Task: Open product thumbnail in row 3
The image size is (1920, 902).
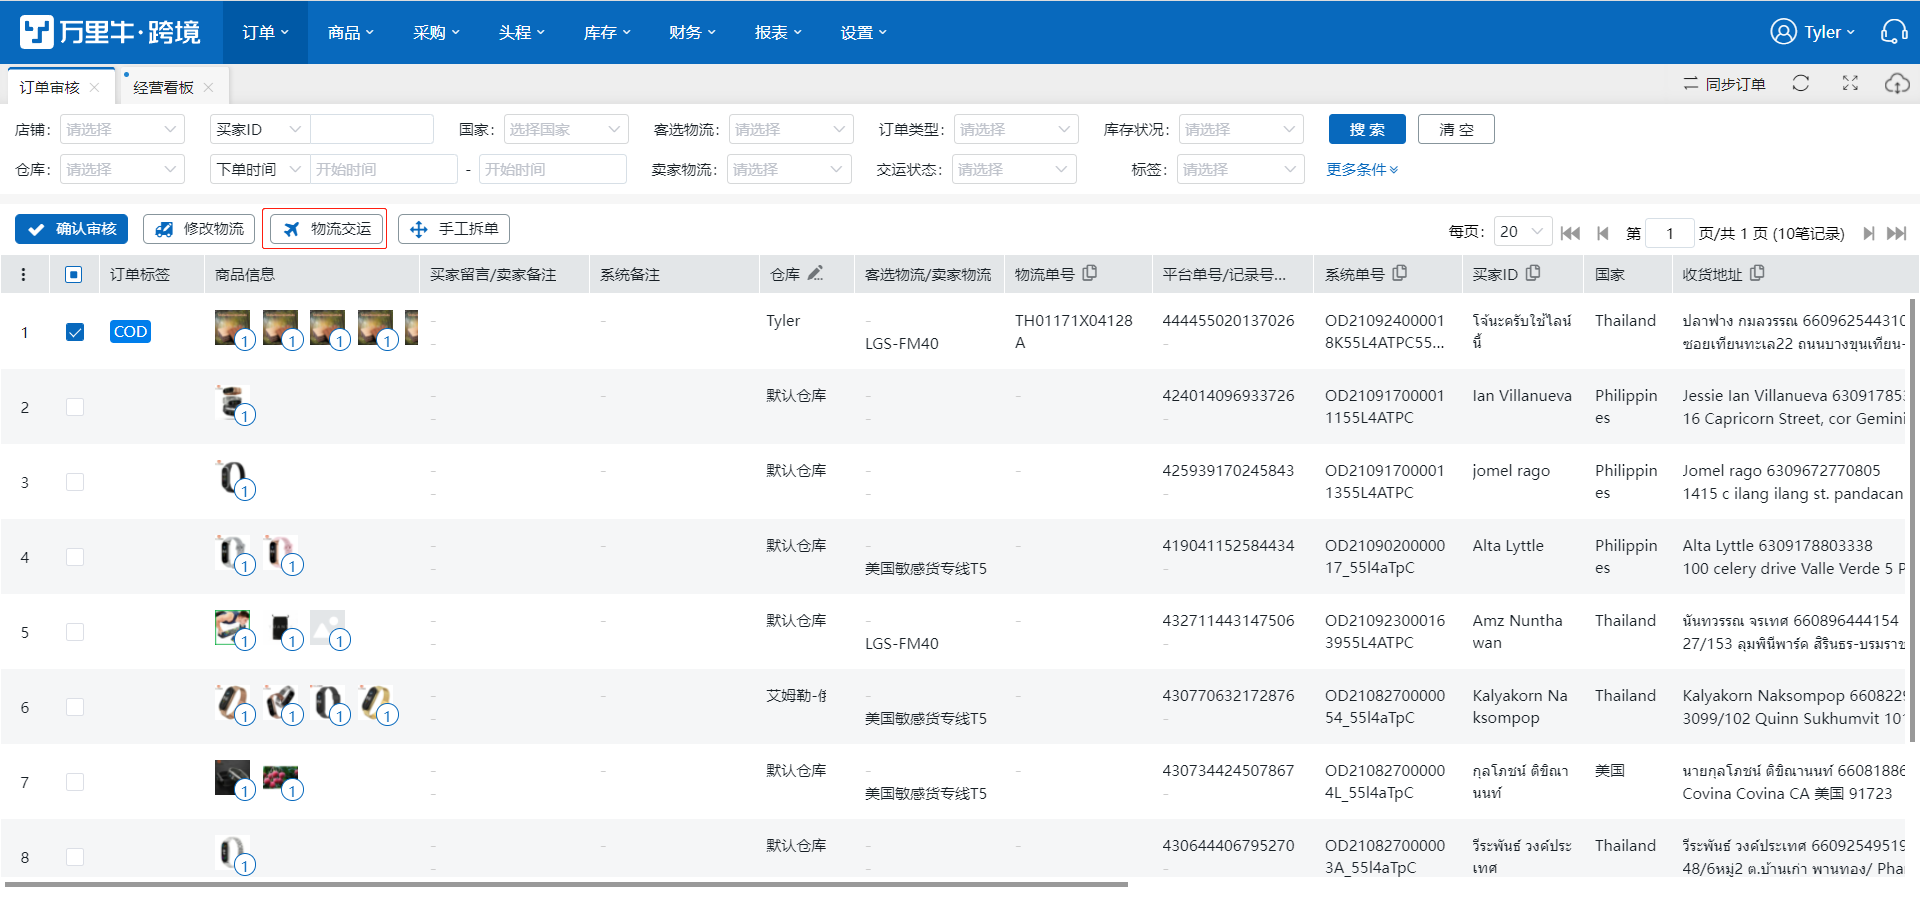Action: [x=232, y=477]
